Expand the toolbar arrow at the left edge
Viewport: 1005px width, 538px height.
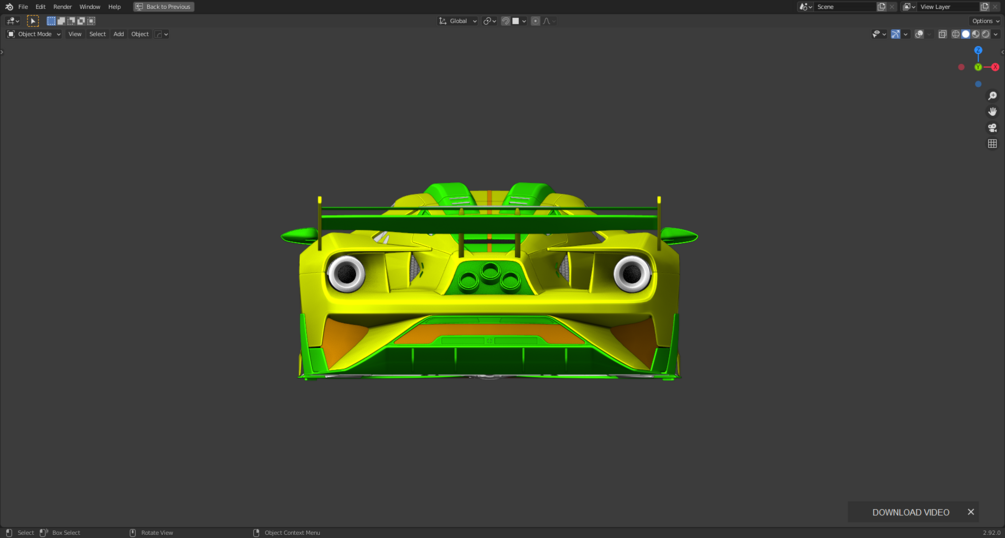click(x=2, y=52)
